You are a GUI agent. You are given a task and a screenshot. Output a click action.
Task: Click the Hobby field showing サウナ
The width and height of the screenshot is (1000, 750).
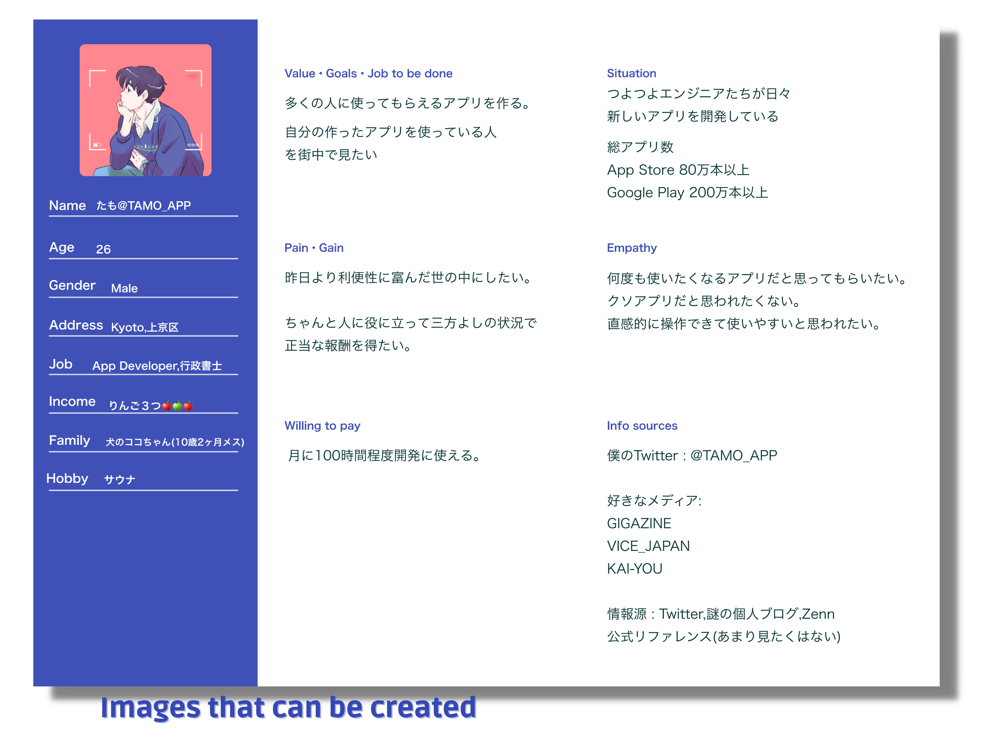point(142,479)
